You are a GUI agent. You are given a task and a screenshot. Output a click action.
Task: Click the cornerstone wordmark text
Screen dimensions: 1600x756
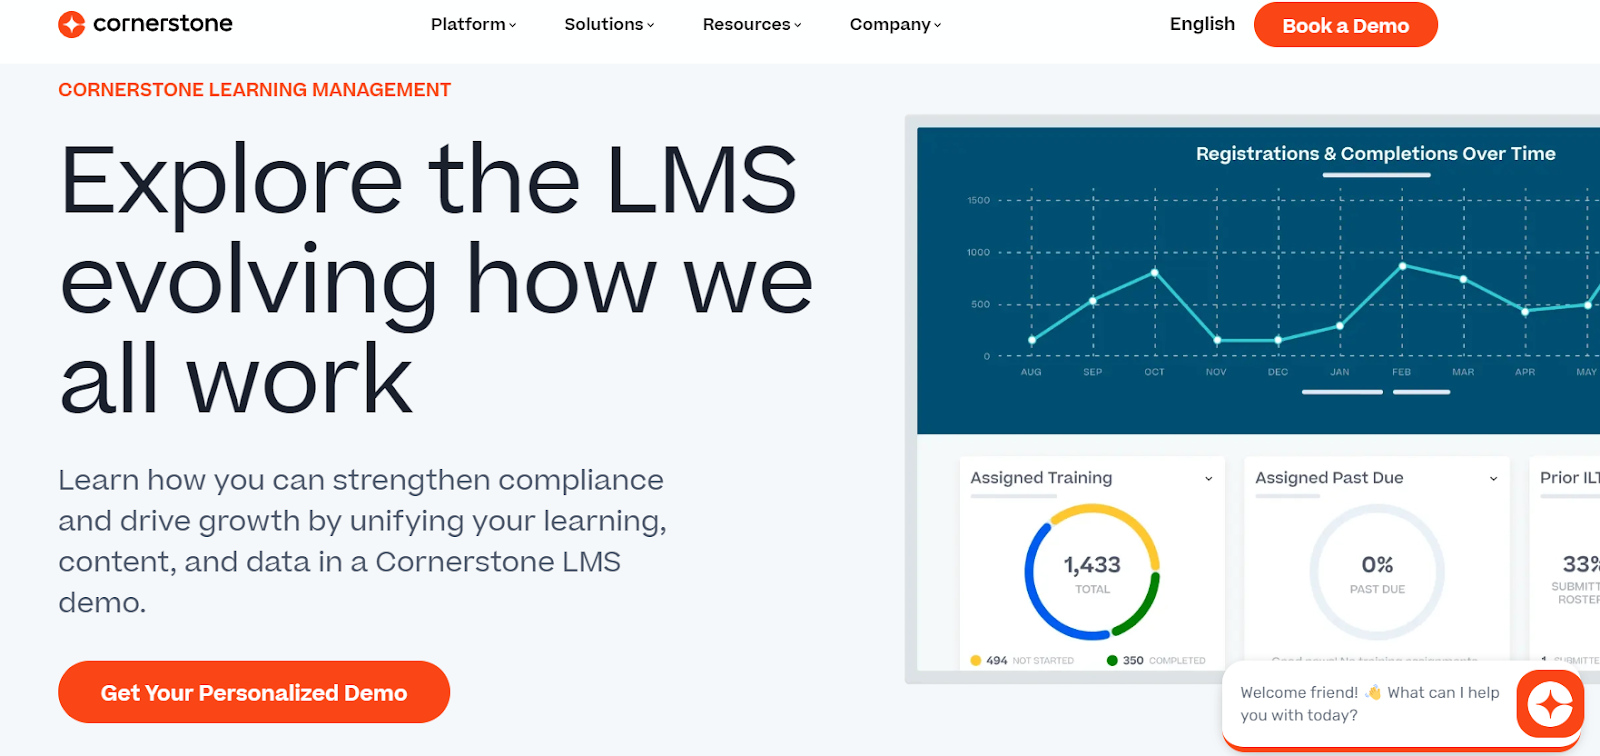point(162,24)
